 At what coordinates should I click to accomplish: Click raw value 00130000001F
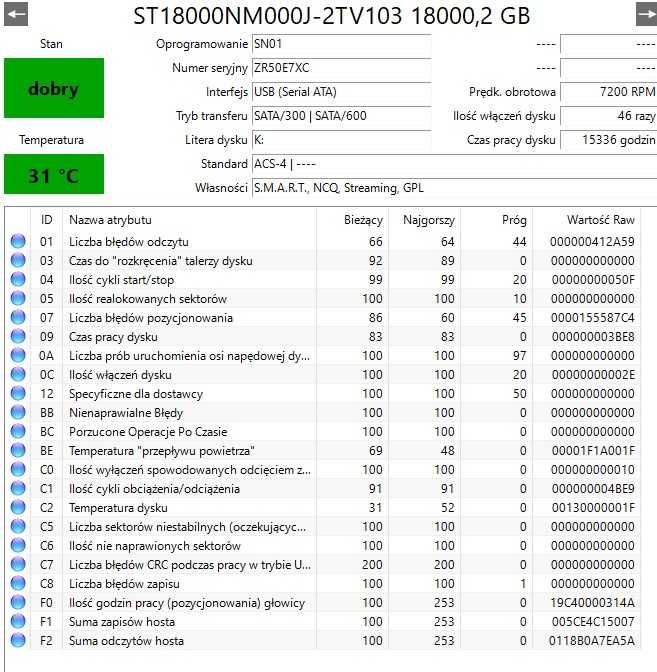[x=593, y=508]
